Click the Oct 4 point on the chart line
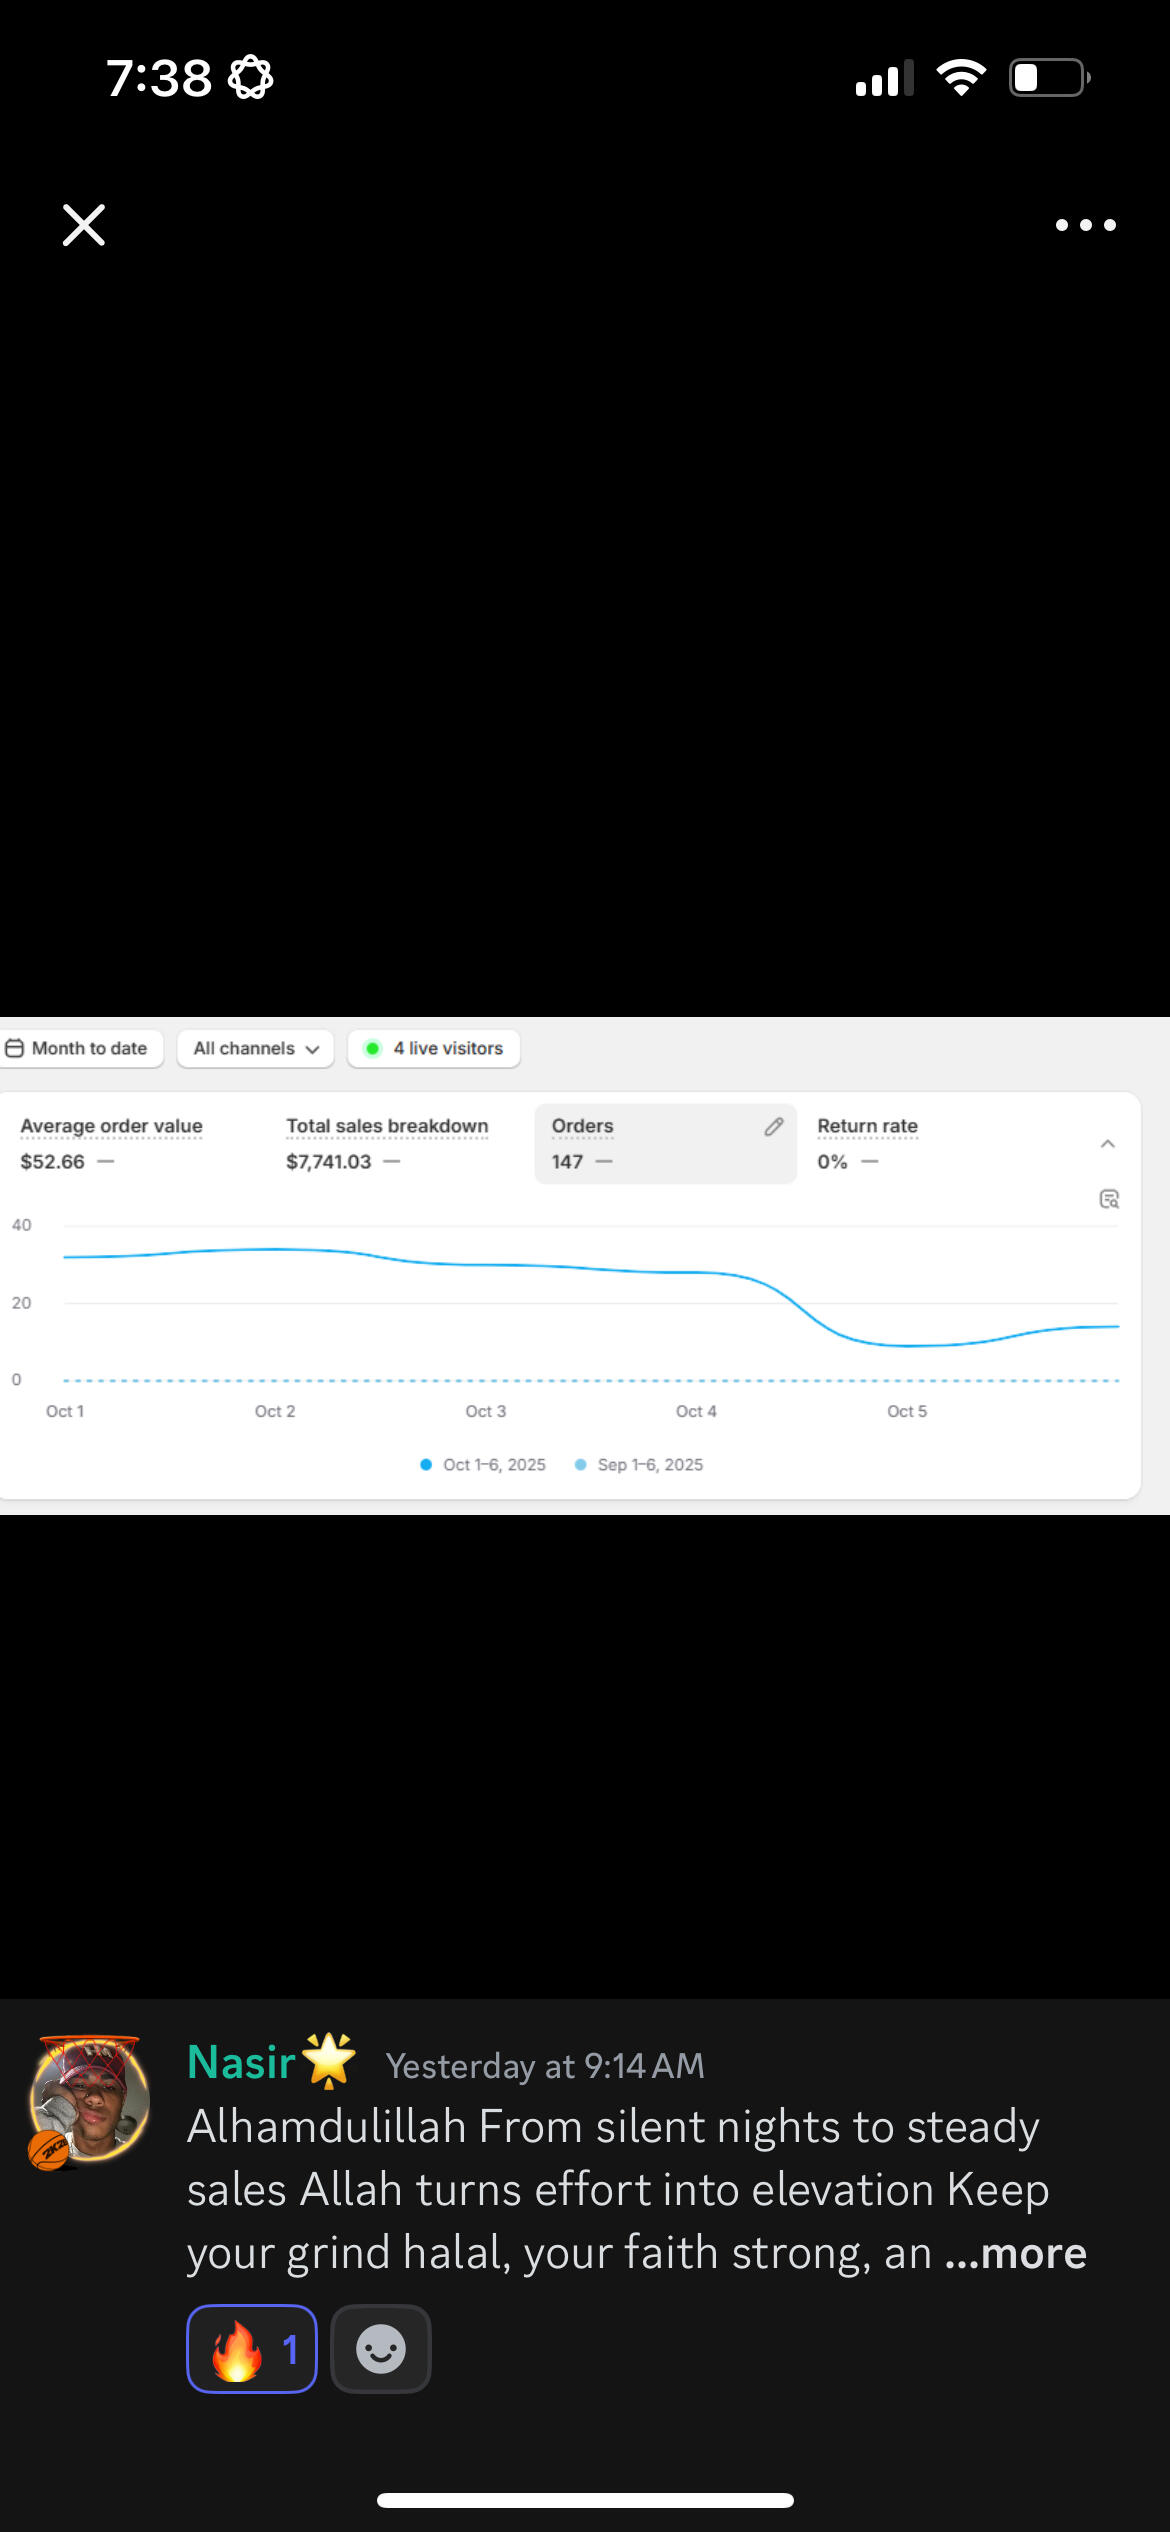 point(696,1272)
